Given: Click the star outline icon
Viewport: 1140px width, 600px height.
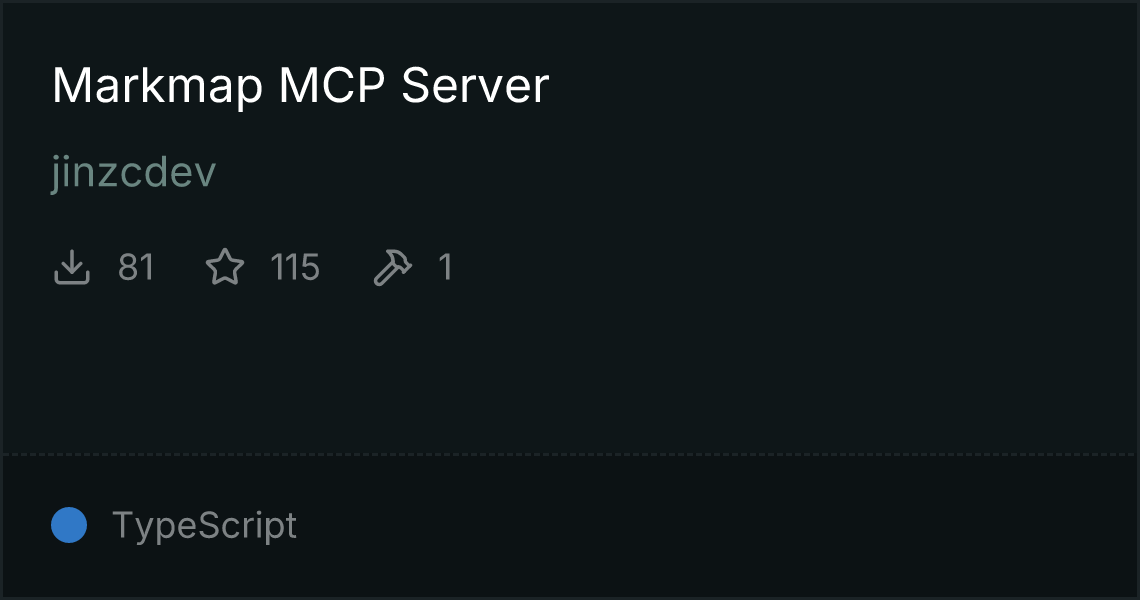Looking at the screenshot, I should point(225,267).
